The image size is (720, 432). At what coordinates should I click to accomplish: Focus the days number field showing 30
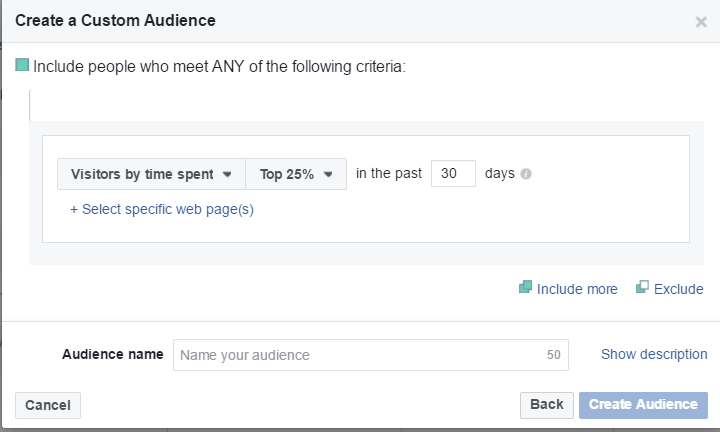coord(453,174)
